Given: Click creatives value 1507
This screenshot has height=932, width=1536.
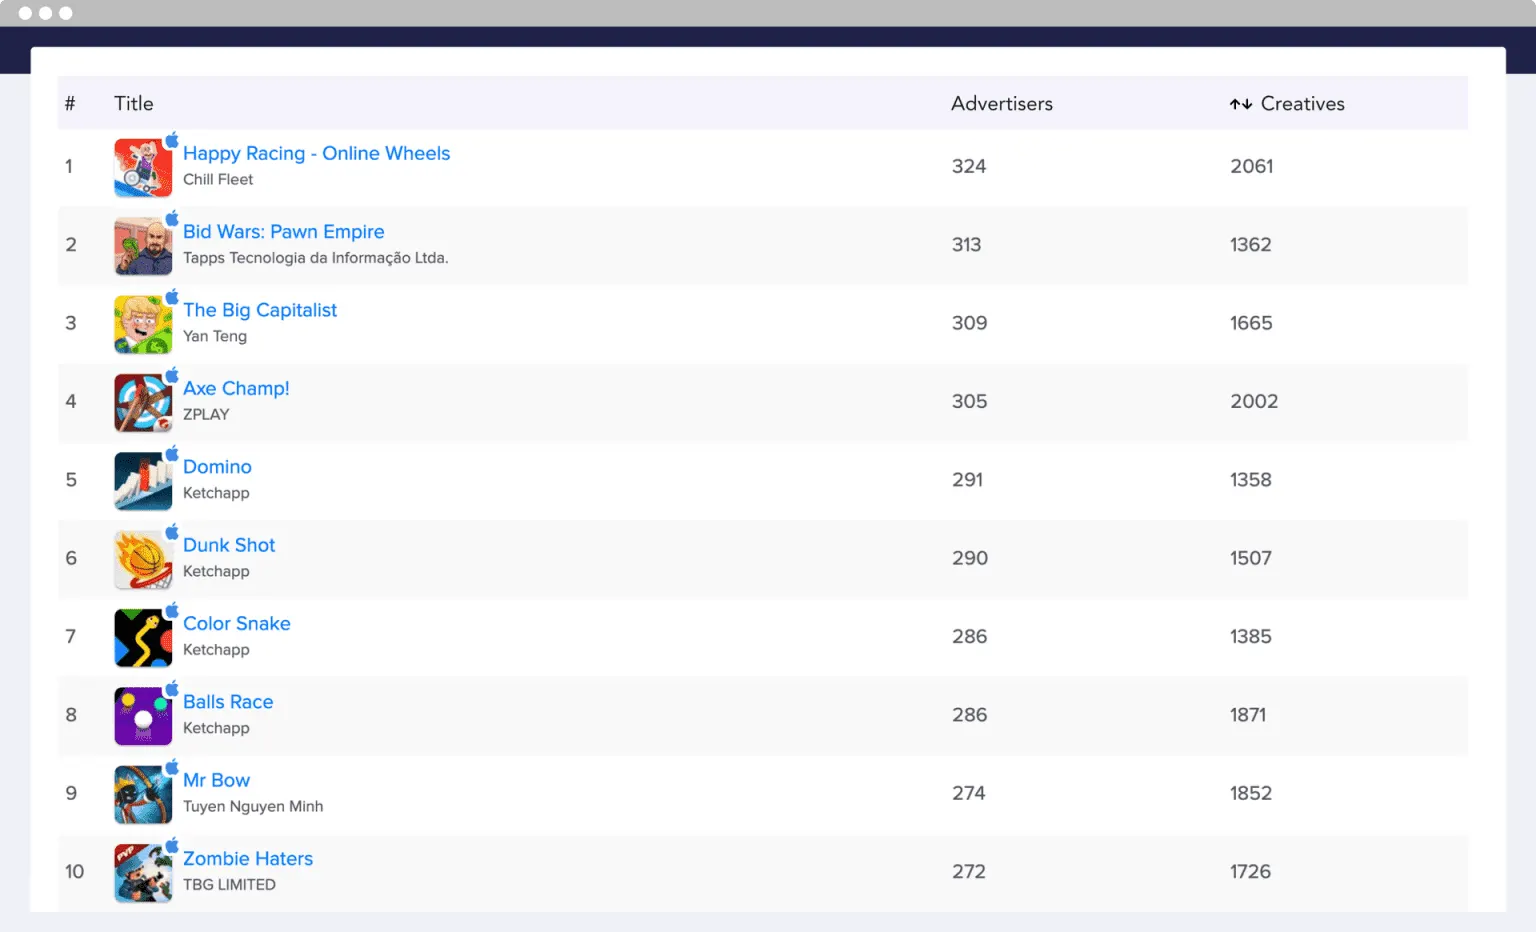Looking at the screenshot, I should click(1250, 558).
